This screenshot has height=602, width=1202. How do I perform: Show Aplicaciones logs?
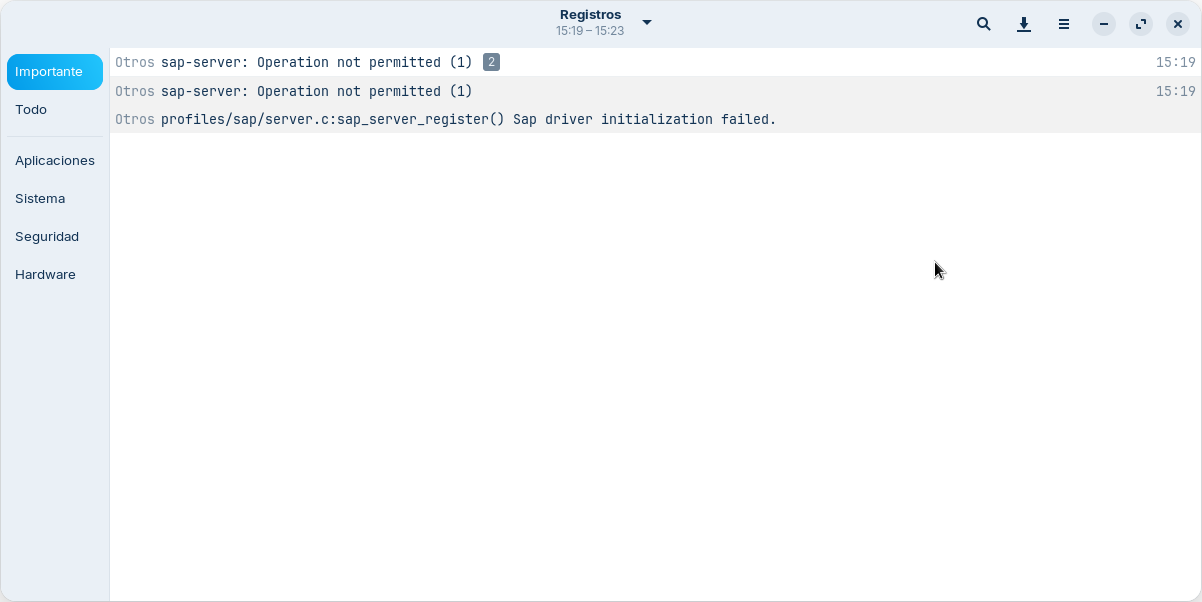tap(55, 161)
